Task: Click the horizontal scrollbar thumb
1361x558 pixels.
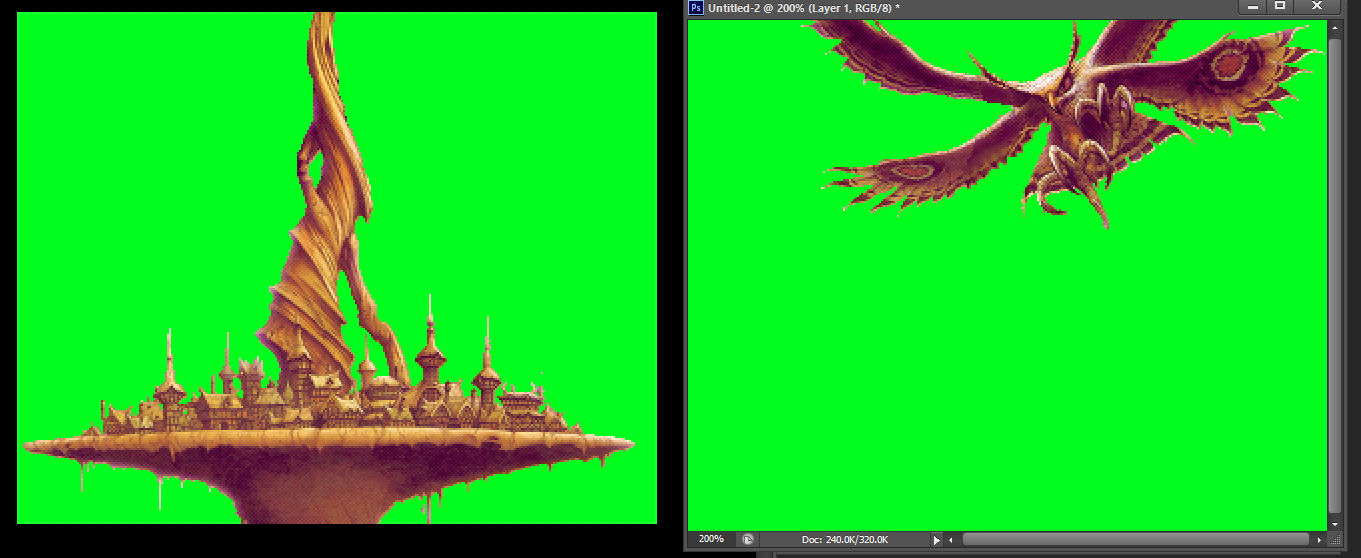Action: tap(1135, 540)
